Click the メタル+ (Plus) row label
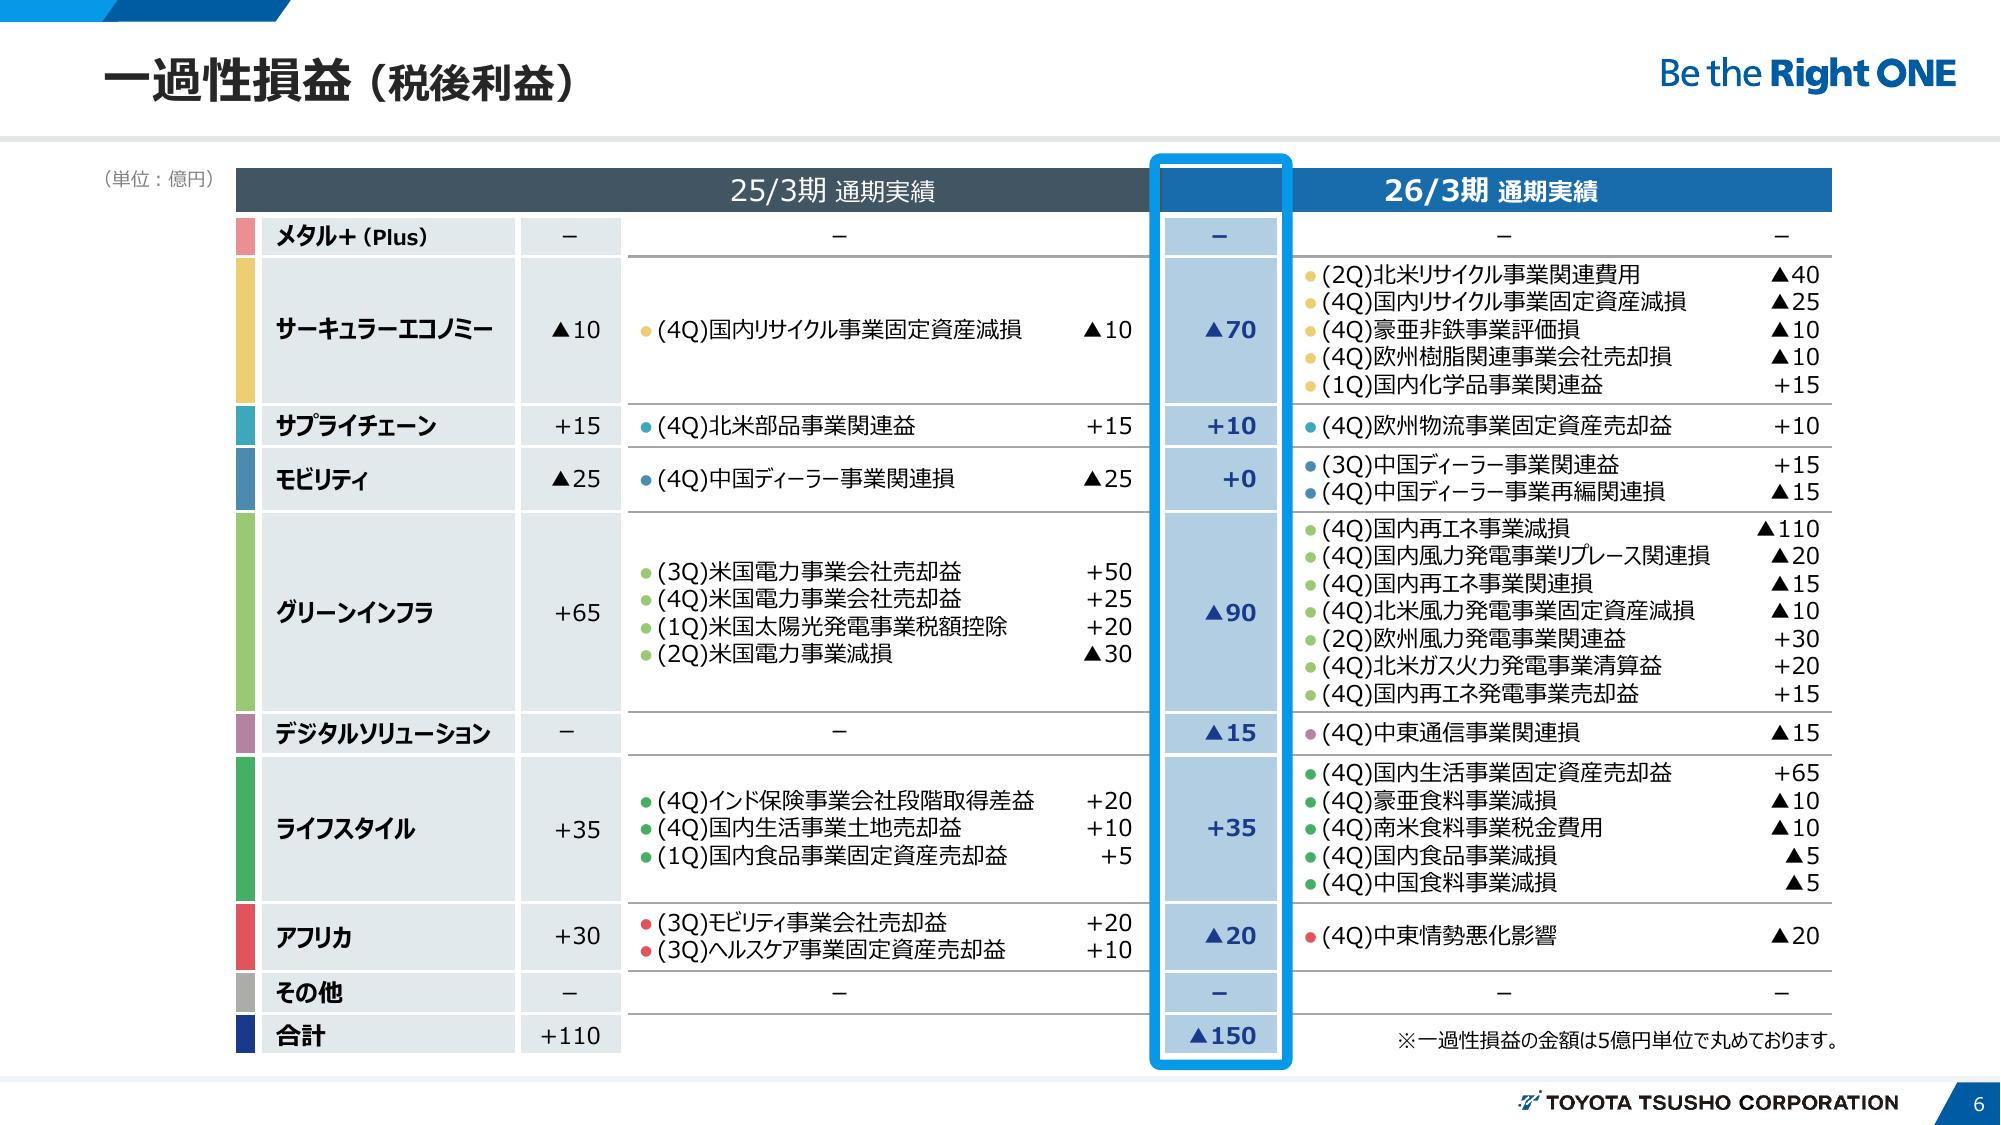The width and height of the screenshot is (2001, 1125). pos(351,237)
